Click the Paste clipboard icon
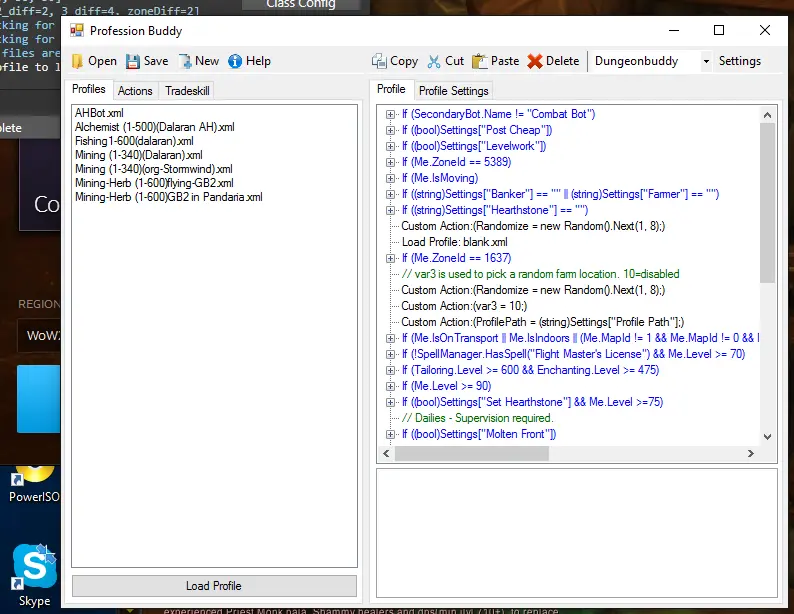The height and width of the screenshot is (614, 794). pos(479,61)
